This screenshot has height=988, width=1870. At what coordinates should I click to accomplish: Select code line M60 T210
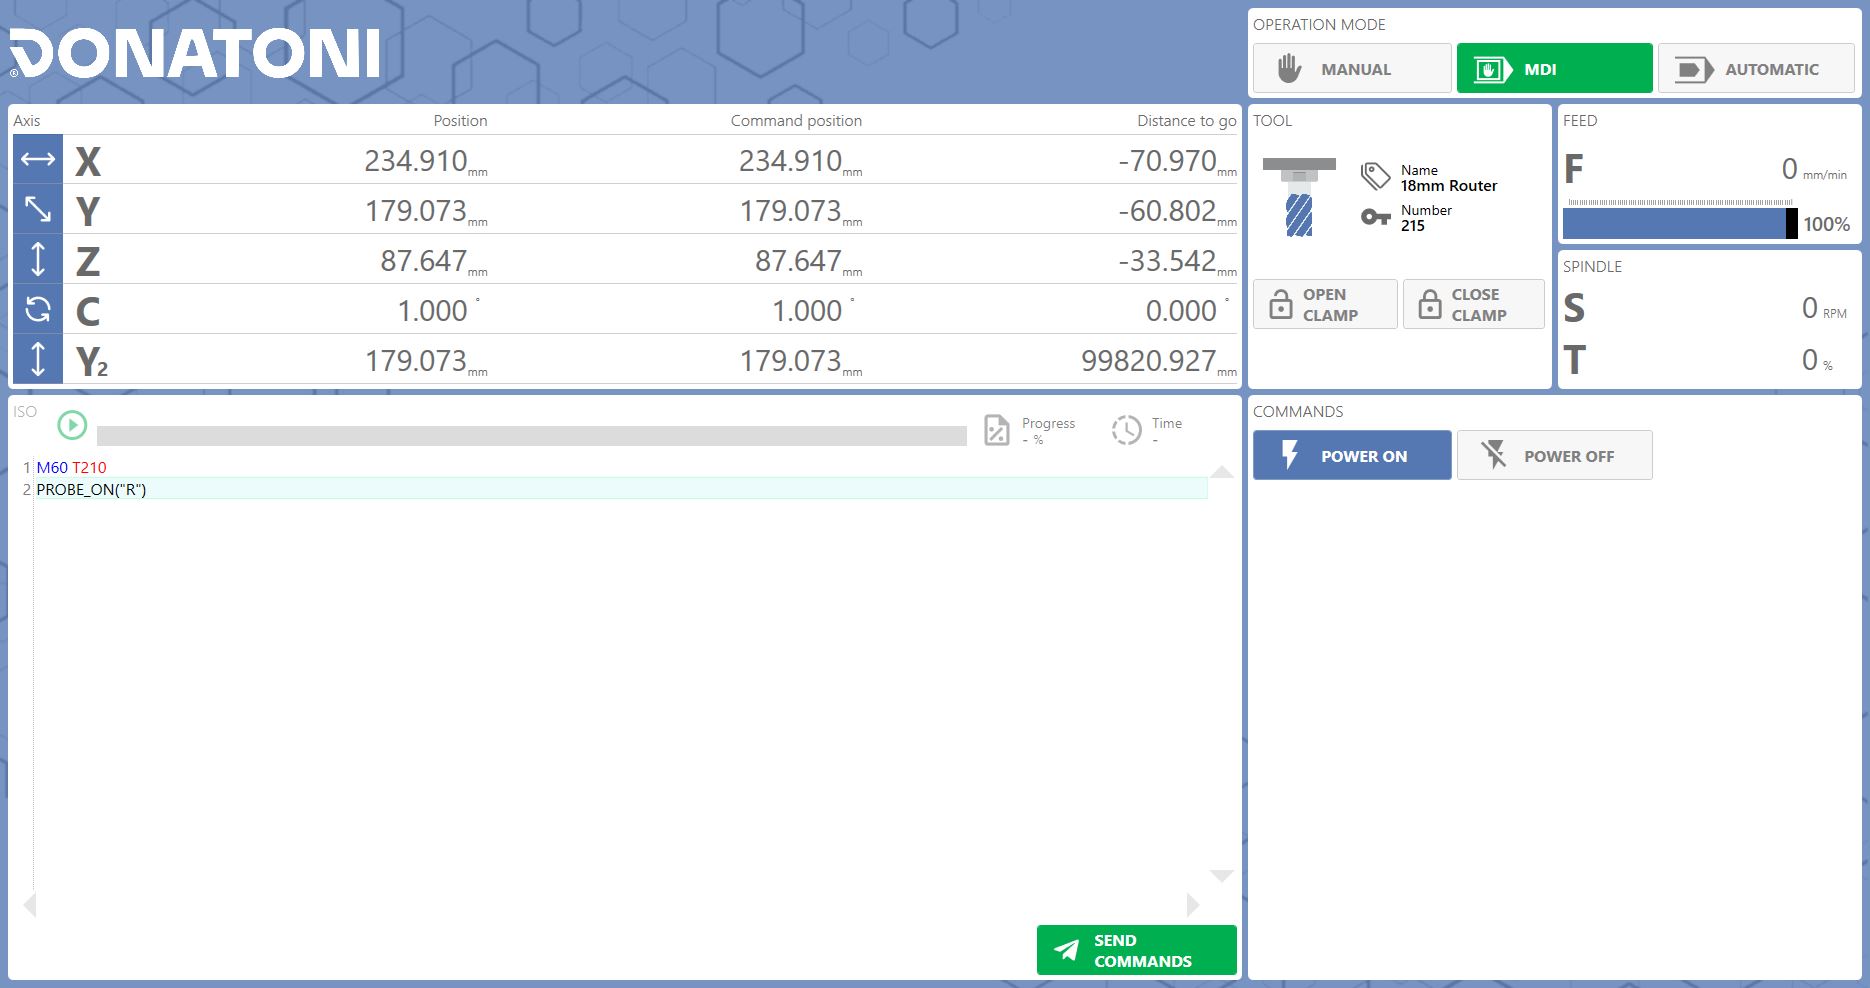point(71,467)
